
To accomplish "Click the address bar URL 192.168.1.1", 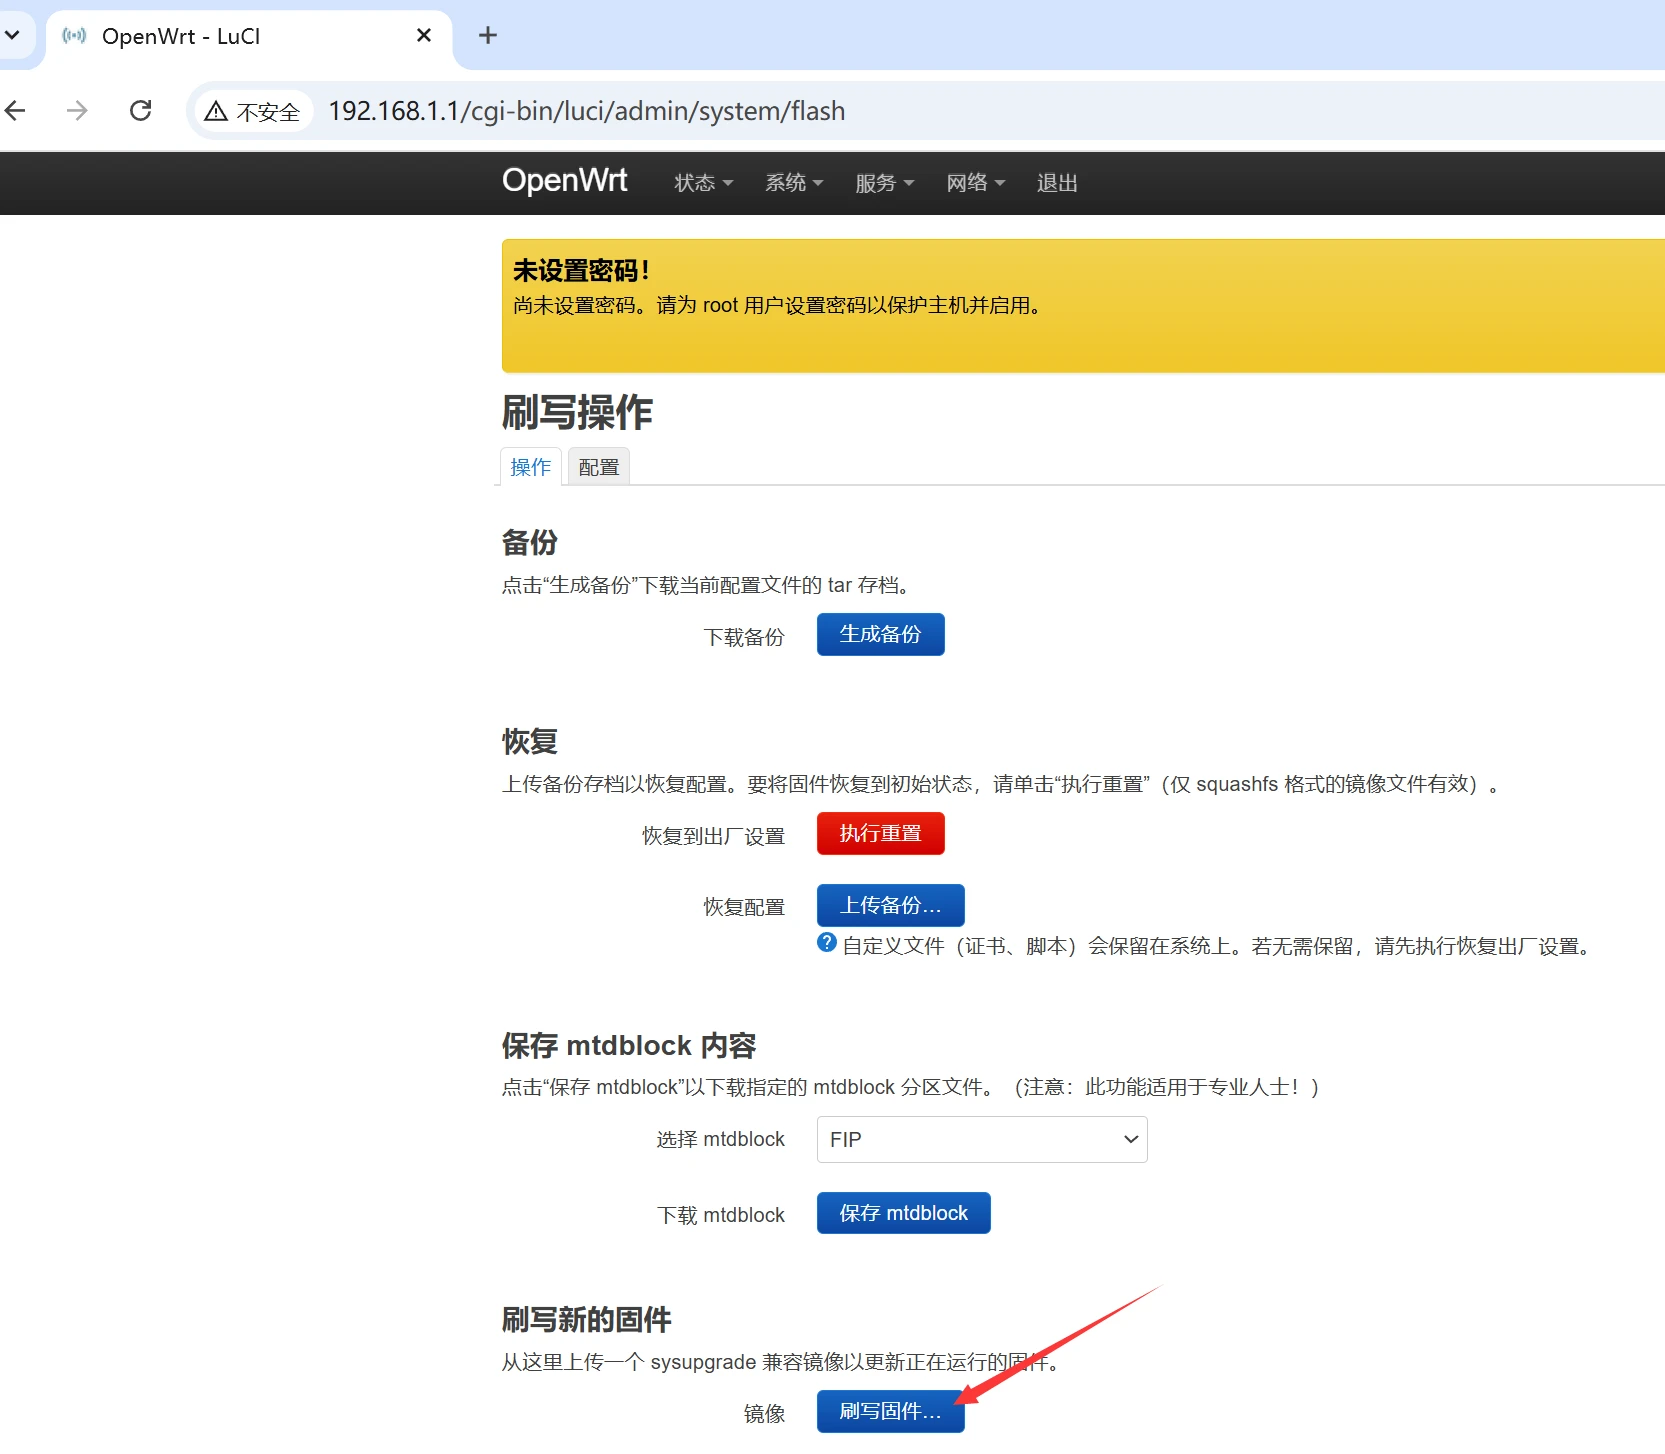I will (x=587, y=111).
